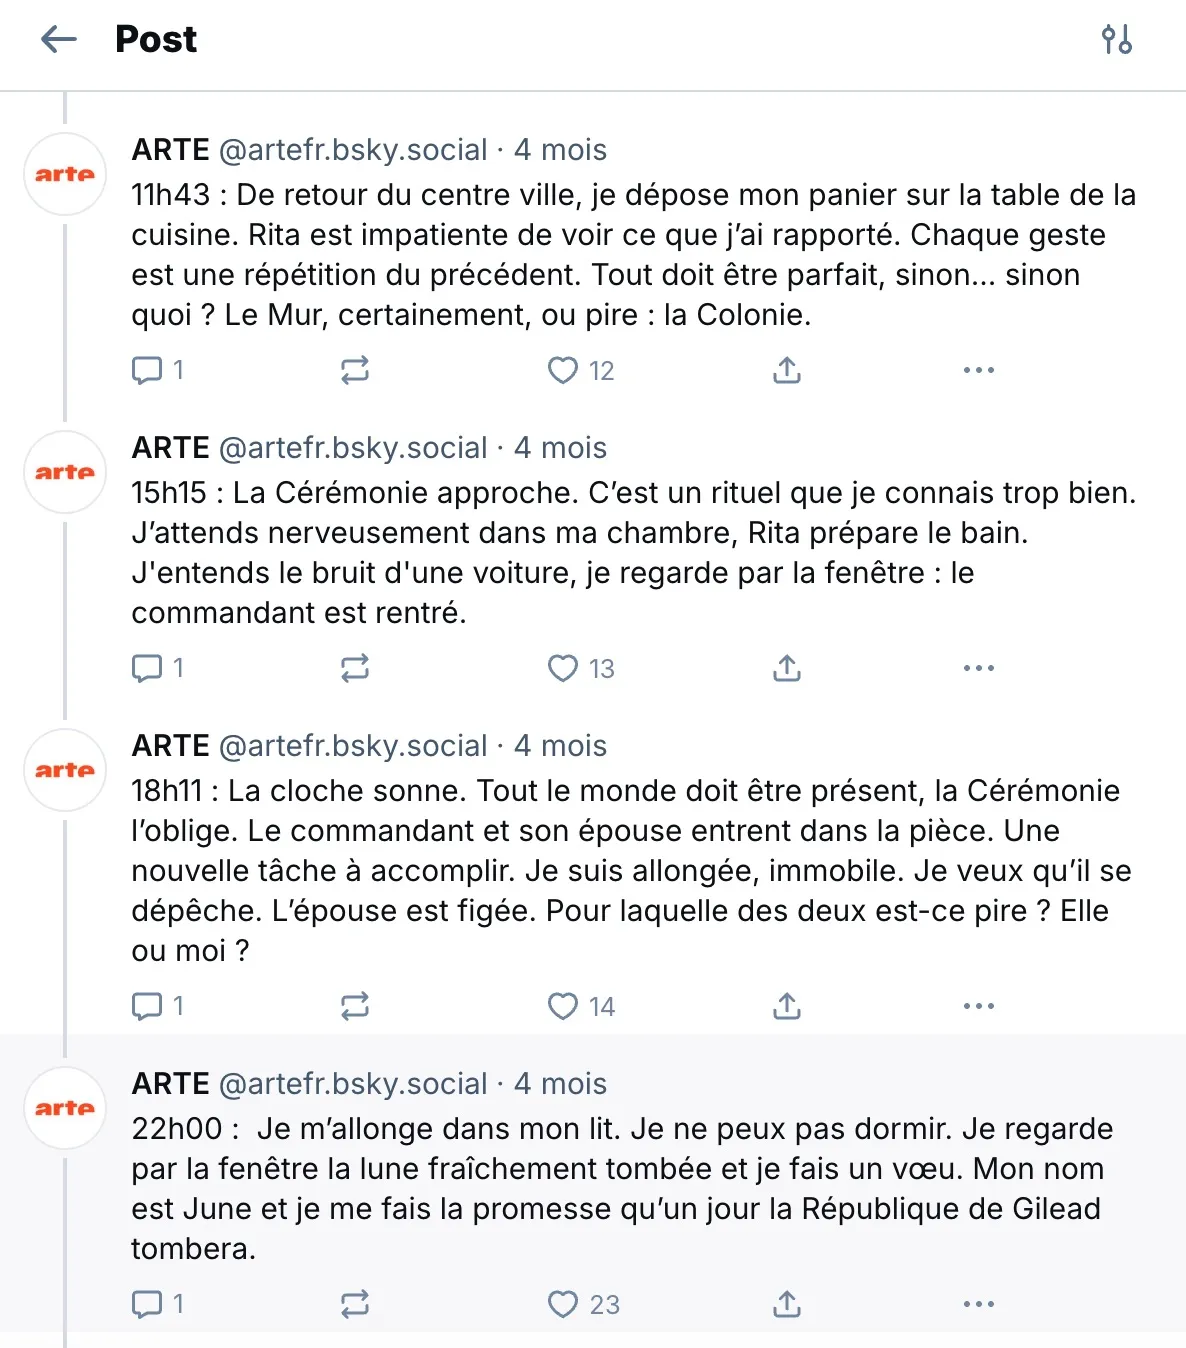
Task: Reply to the 11h43 post
Action: point(147,371)
